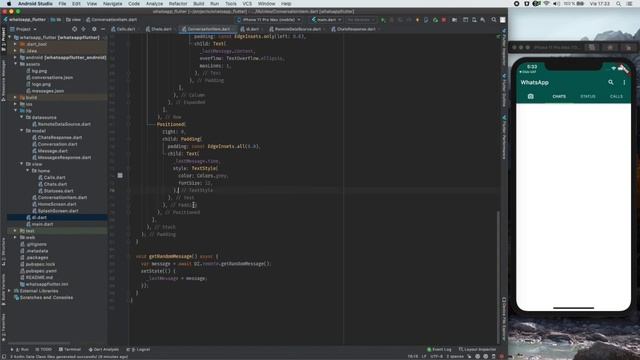The height and width of the screenshot is (360, 640).
Task: Open the Run tool window button
Action: [x=20, y=349]
